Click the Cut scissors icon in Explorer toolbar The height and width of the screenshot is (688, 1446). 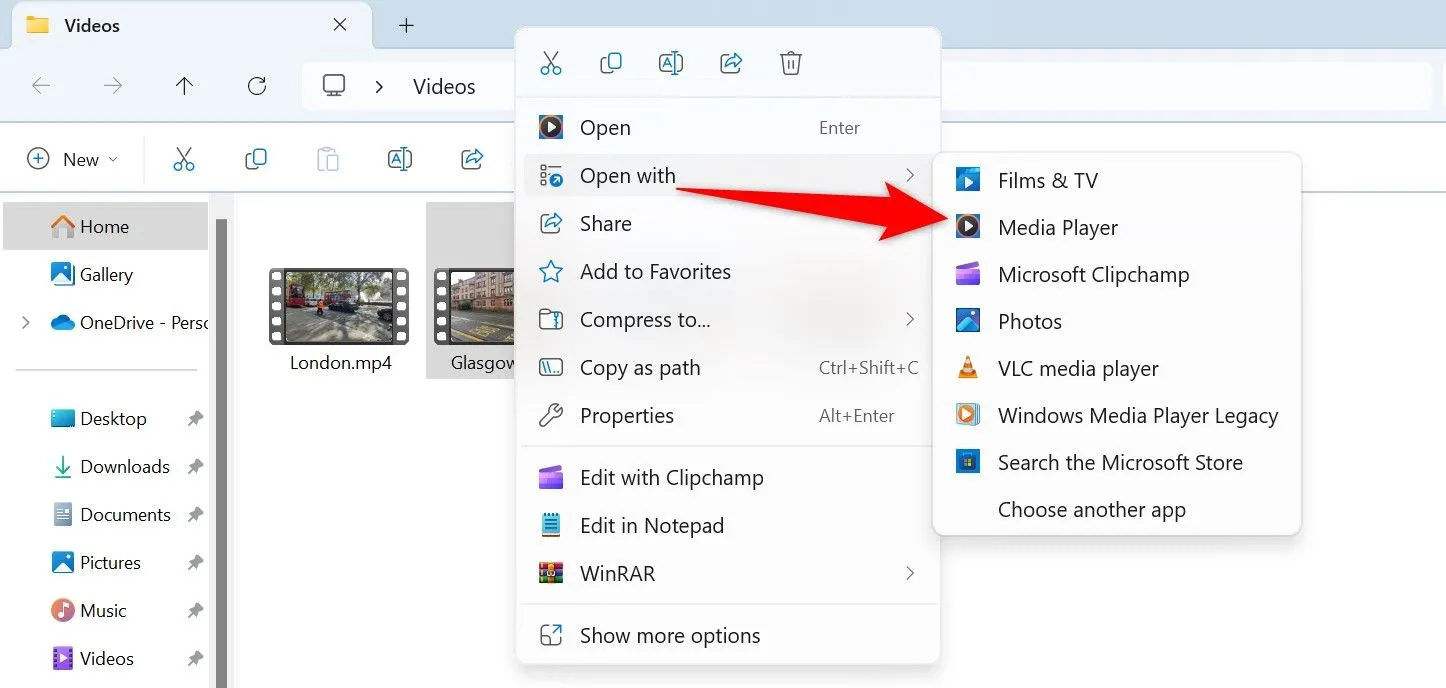click(184, 159)
